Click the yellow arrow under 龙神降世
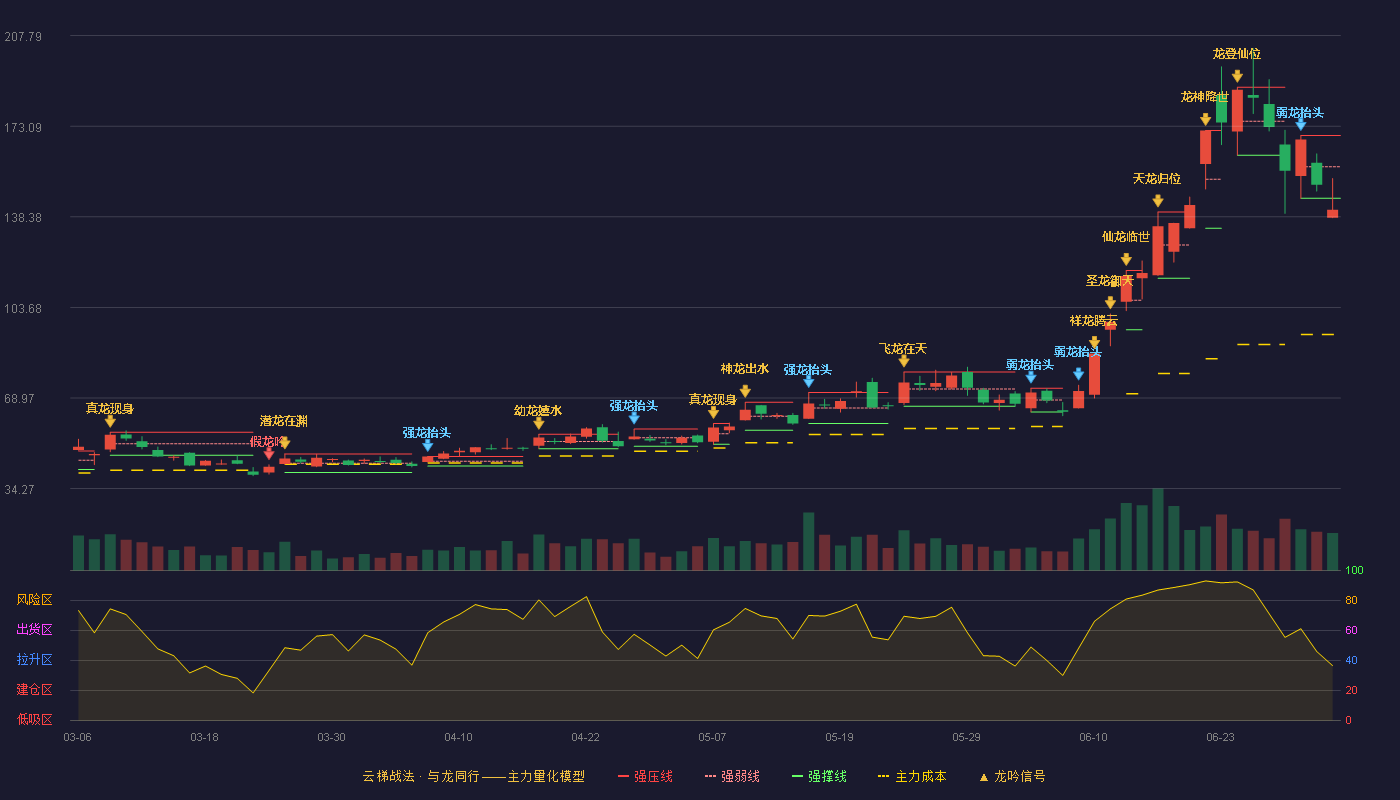The image size is (1400, 800). click(1205, 119)
